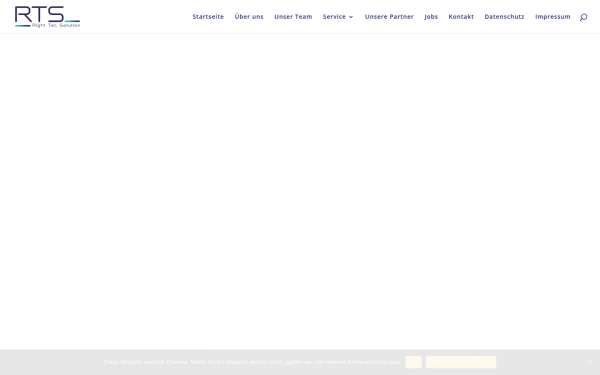Dismiss cookie banner with X icon
Screen dimensions: 600x375
click(590, 362)
